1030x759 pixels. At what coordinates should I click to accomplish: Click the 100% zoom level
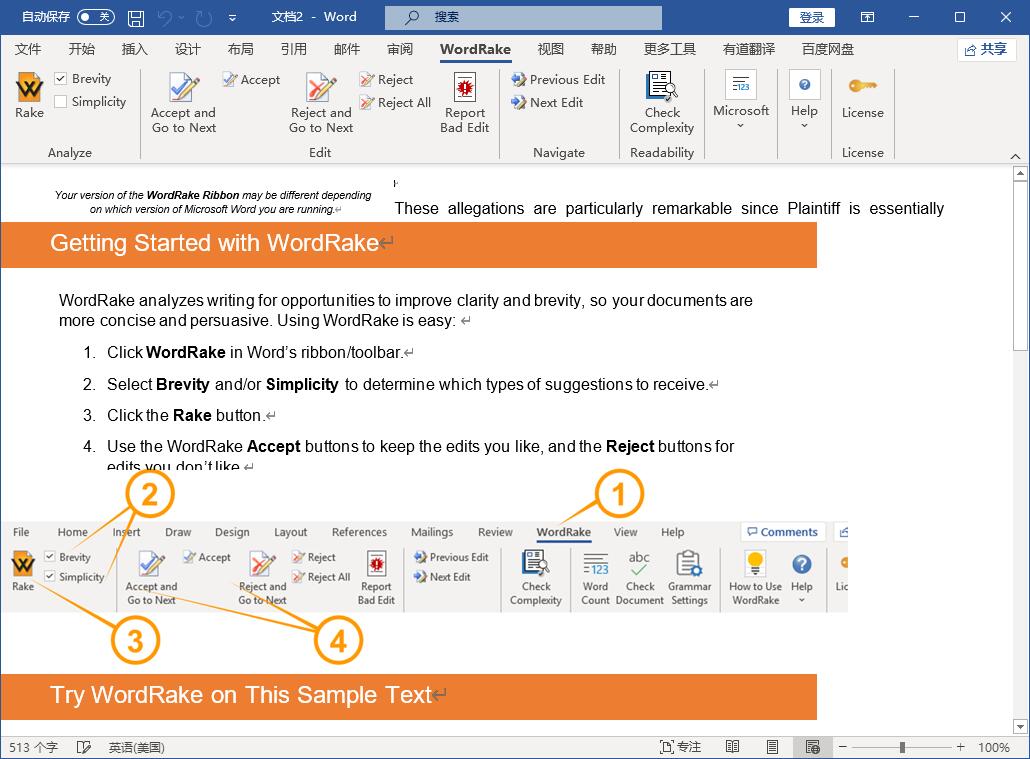pyautogui.click(x=993, y=747)
